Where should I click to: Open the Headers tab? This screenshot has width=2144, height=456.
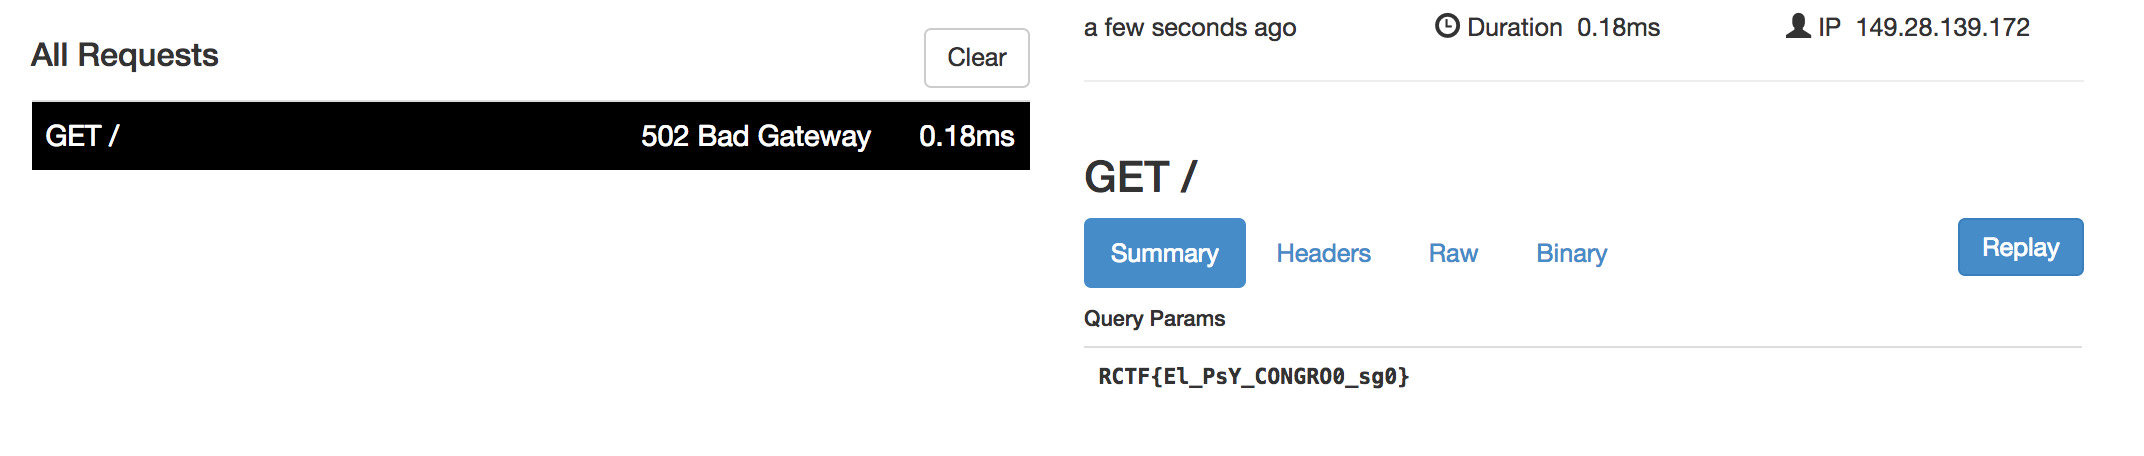tap(1323, 253)
